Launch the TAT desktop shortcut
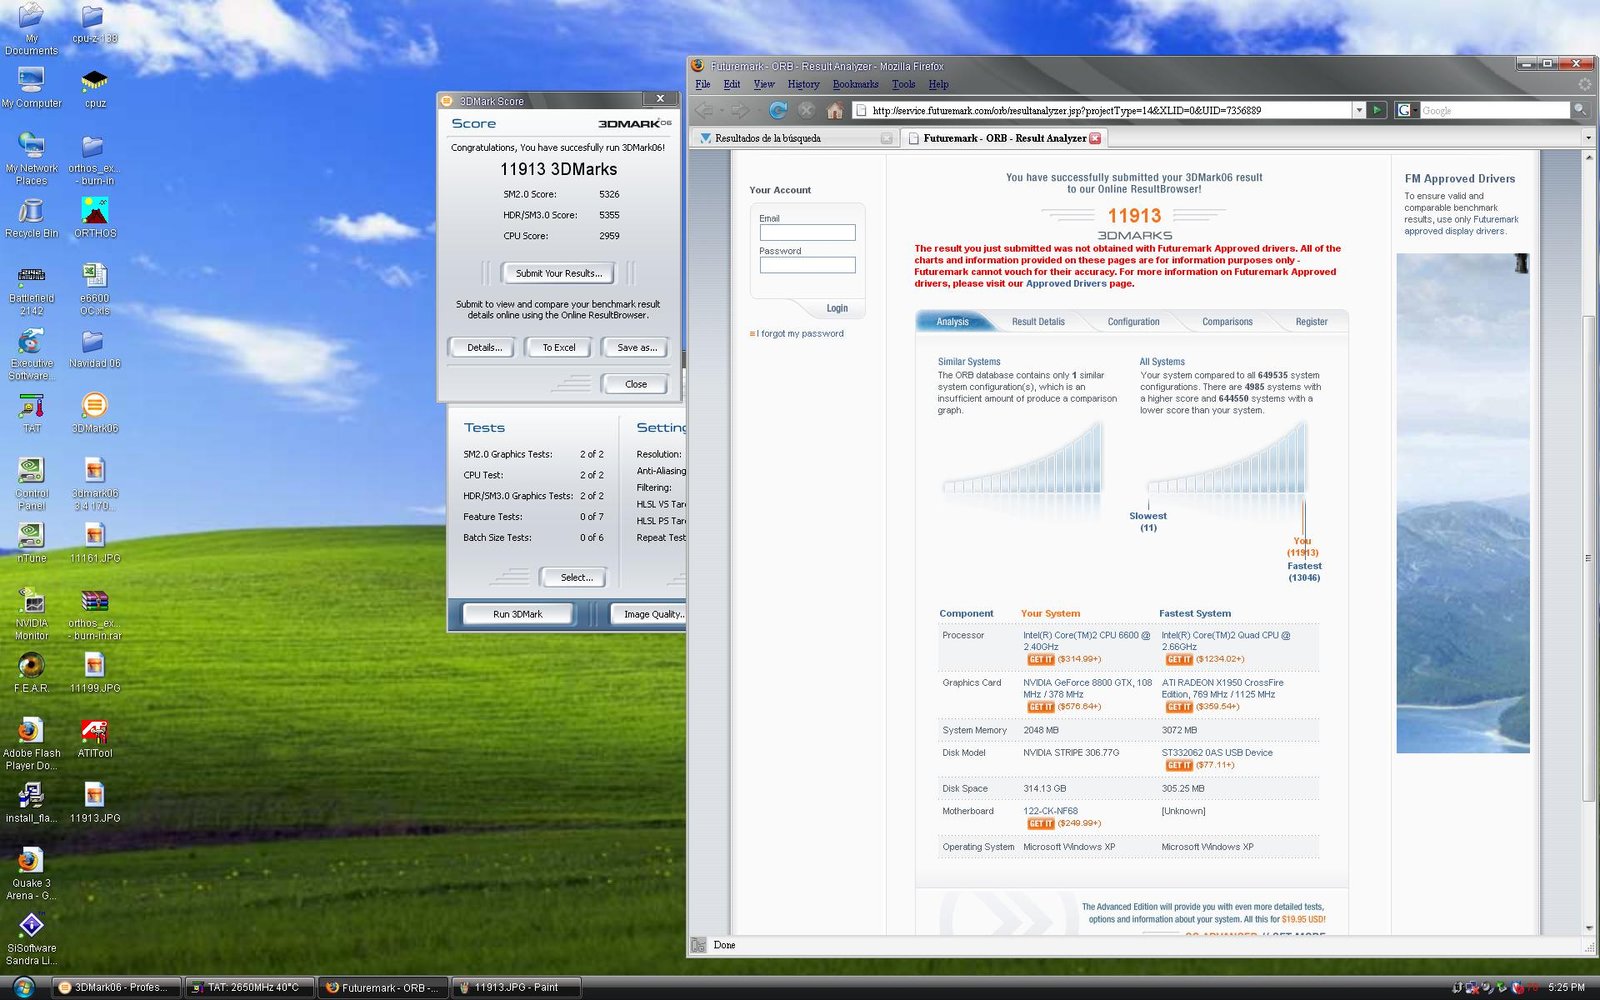 tap(31, 413)
